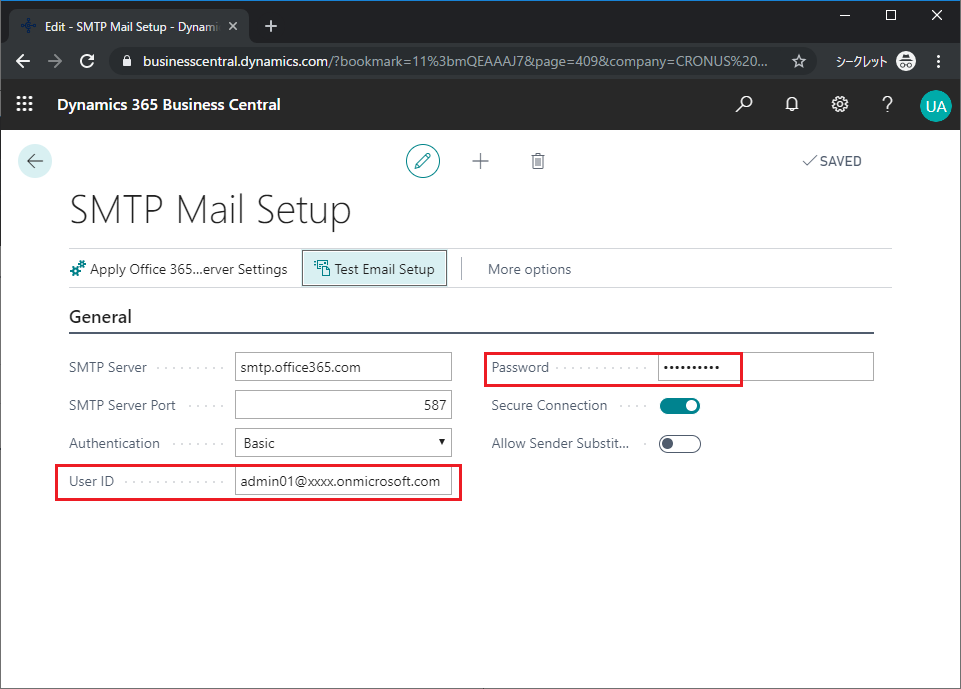The width and height of the screenshot is (961, 689).
Task: Enable Allow Sender Substitution switch
Action: (680, 444)
